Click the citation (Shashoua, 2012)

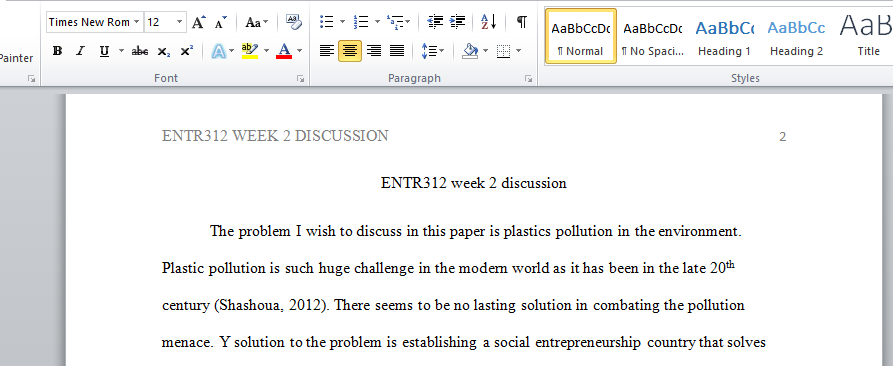coord(272,306)
